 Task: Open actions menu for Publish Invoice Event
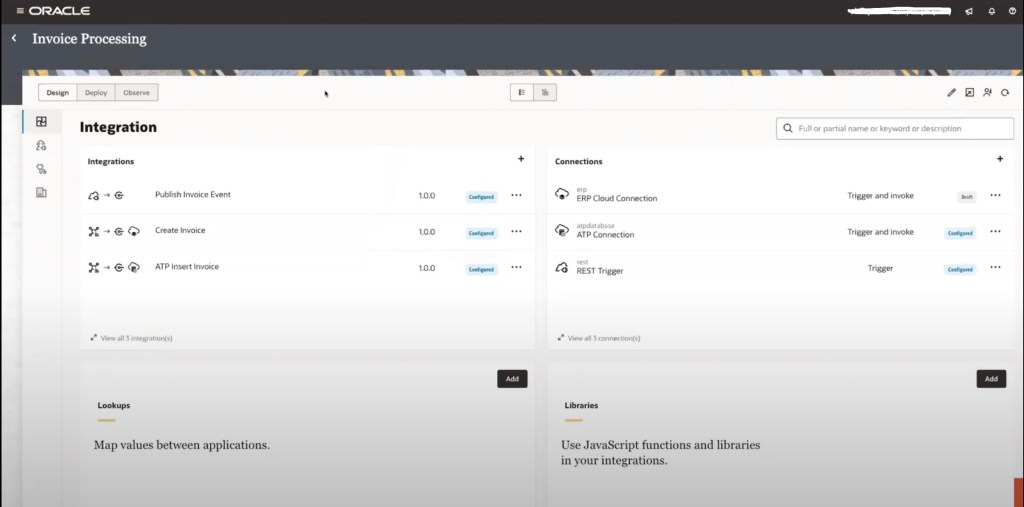tap(516, 196)
